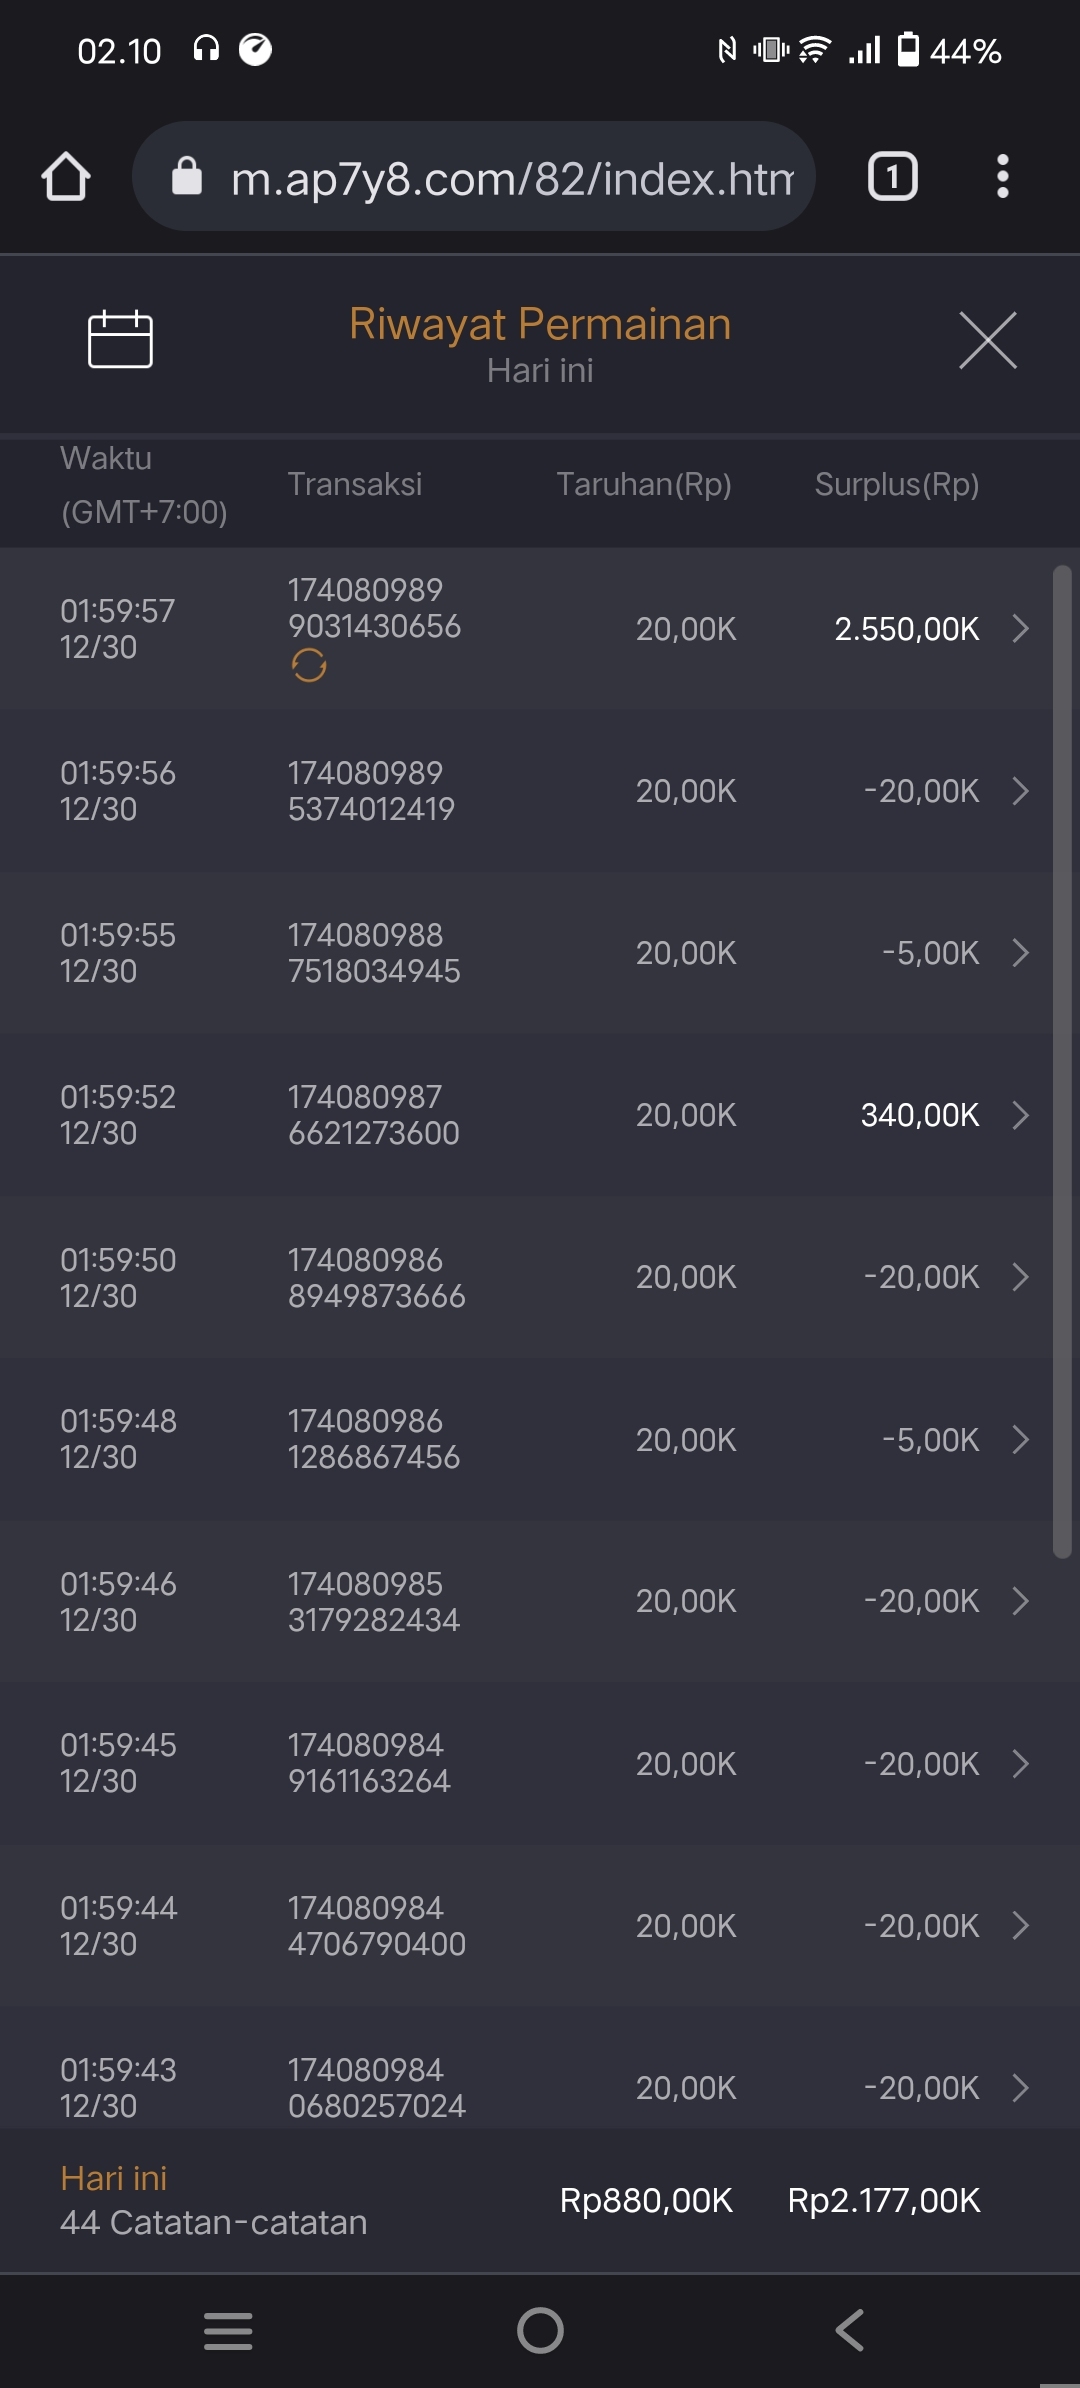Open the browser tab switcher
The image size is (1080, 2388).
(x=892, y=177)
